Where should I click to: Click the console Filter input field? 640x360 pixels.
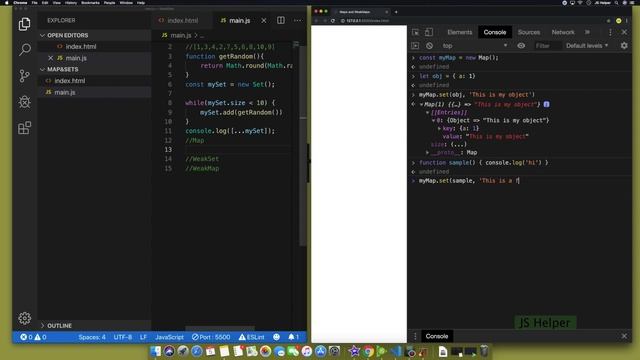[x=547, y=46]
